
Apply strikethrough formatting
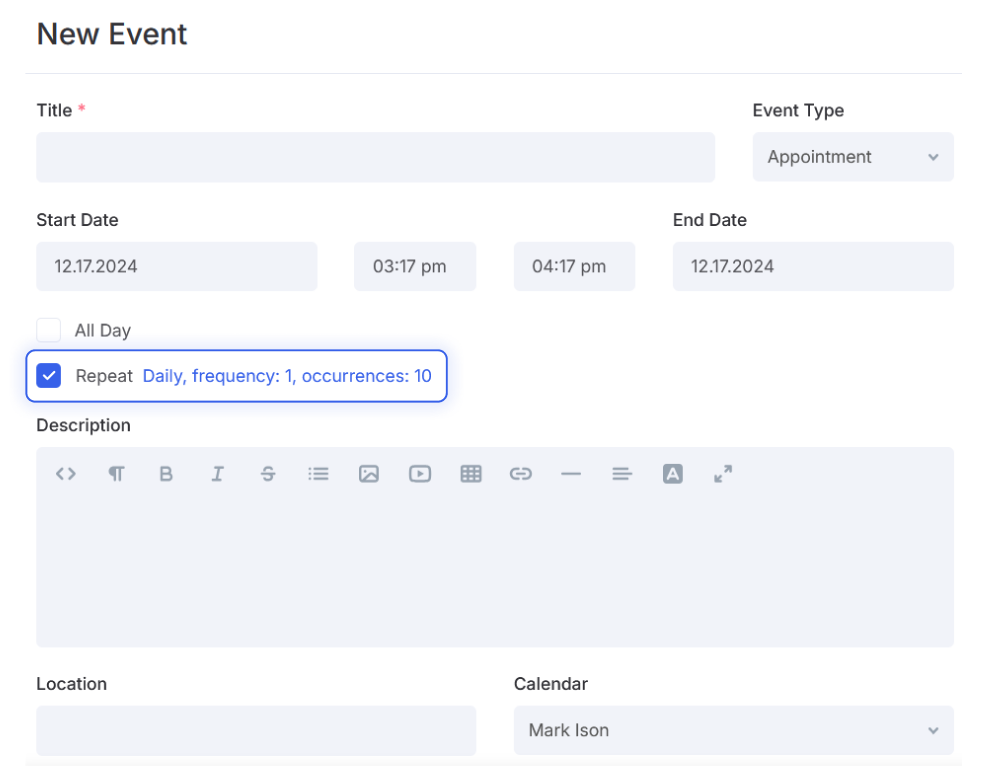point(268,474)
